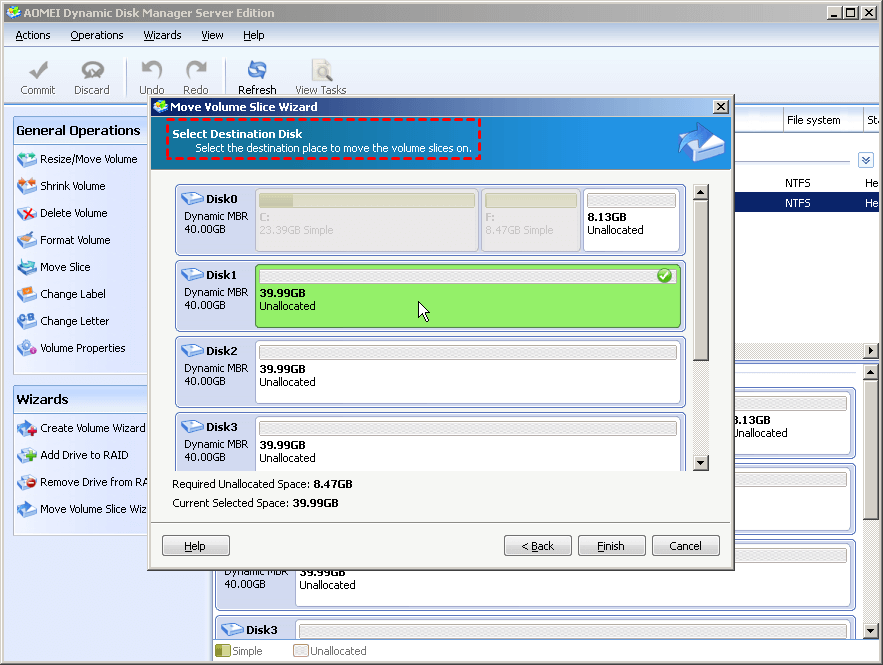The image size is (883, 665).
Task: Open Move Volume Slice Wizard in sidebar
Action: (x=82, y=509)
